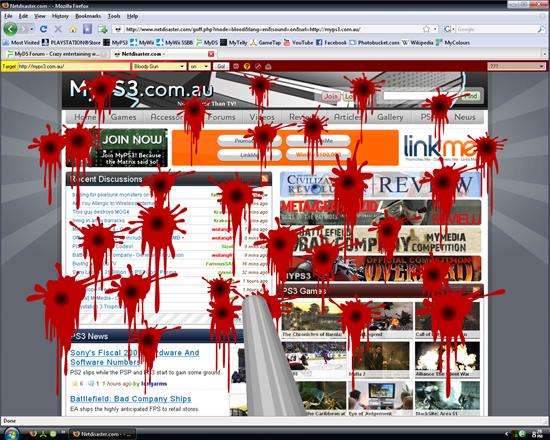This screenshot has width=550, height=440.
Task: Open the MyPS3 bookmark
Action: [x=115, y=42]
